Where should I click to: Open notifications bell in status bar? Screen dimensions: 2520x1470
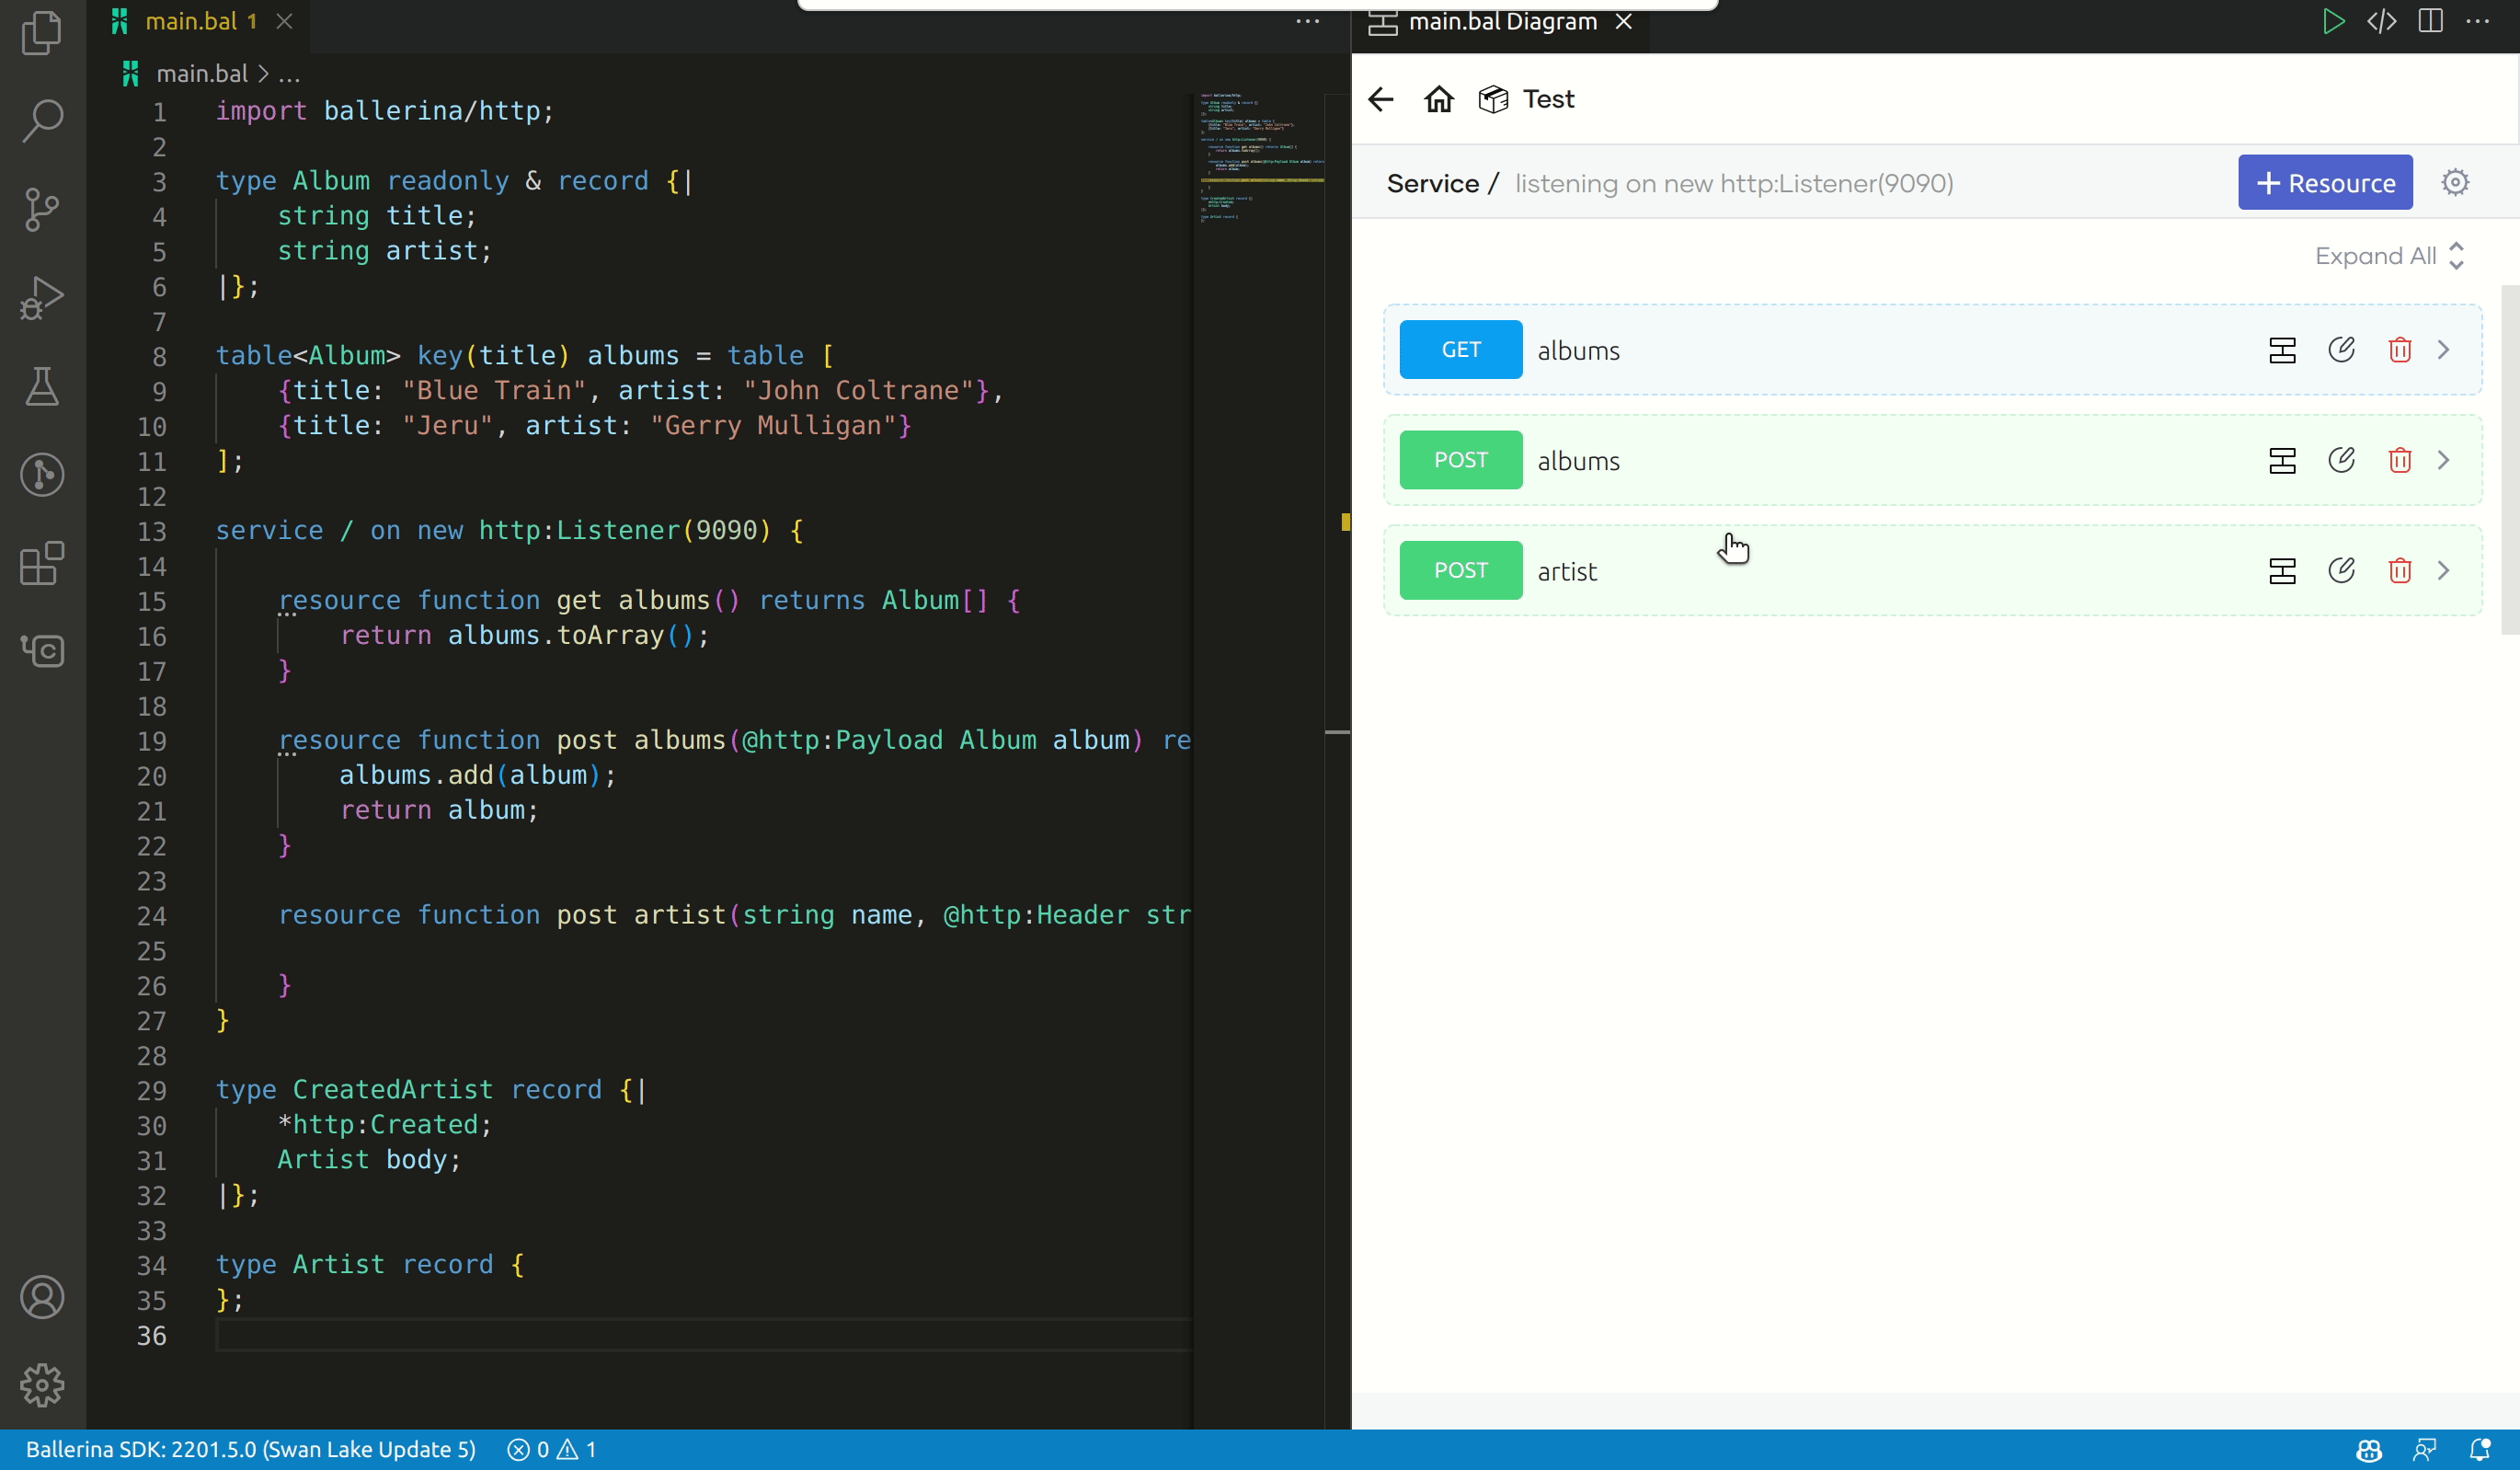coord(2480,1450)
